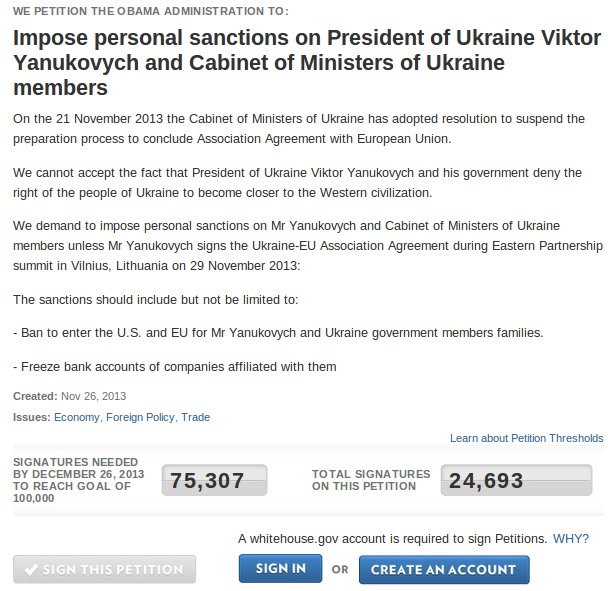Click the paragraph about 21 November 2013 resolution
Viewport: 608px width, 591px height.
click(x=298, y=128)
